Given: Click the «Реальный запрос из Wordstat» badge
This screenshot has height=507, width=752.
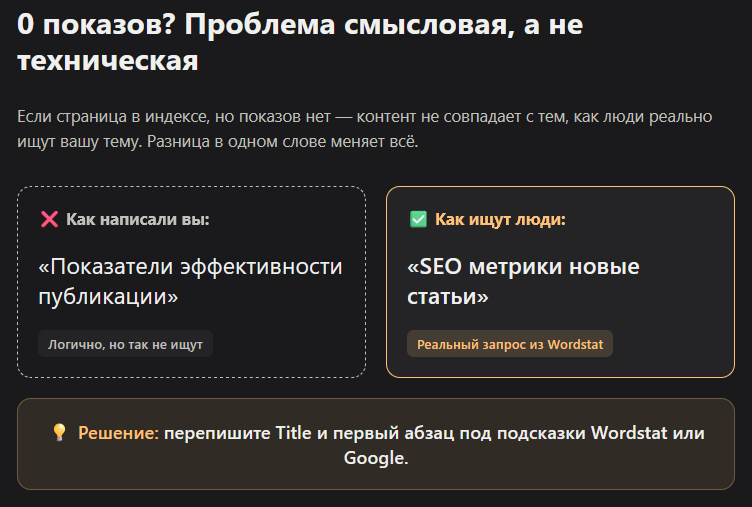Looking at the screenshot, I should coord(510,344).
